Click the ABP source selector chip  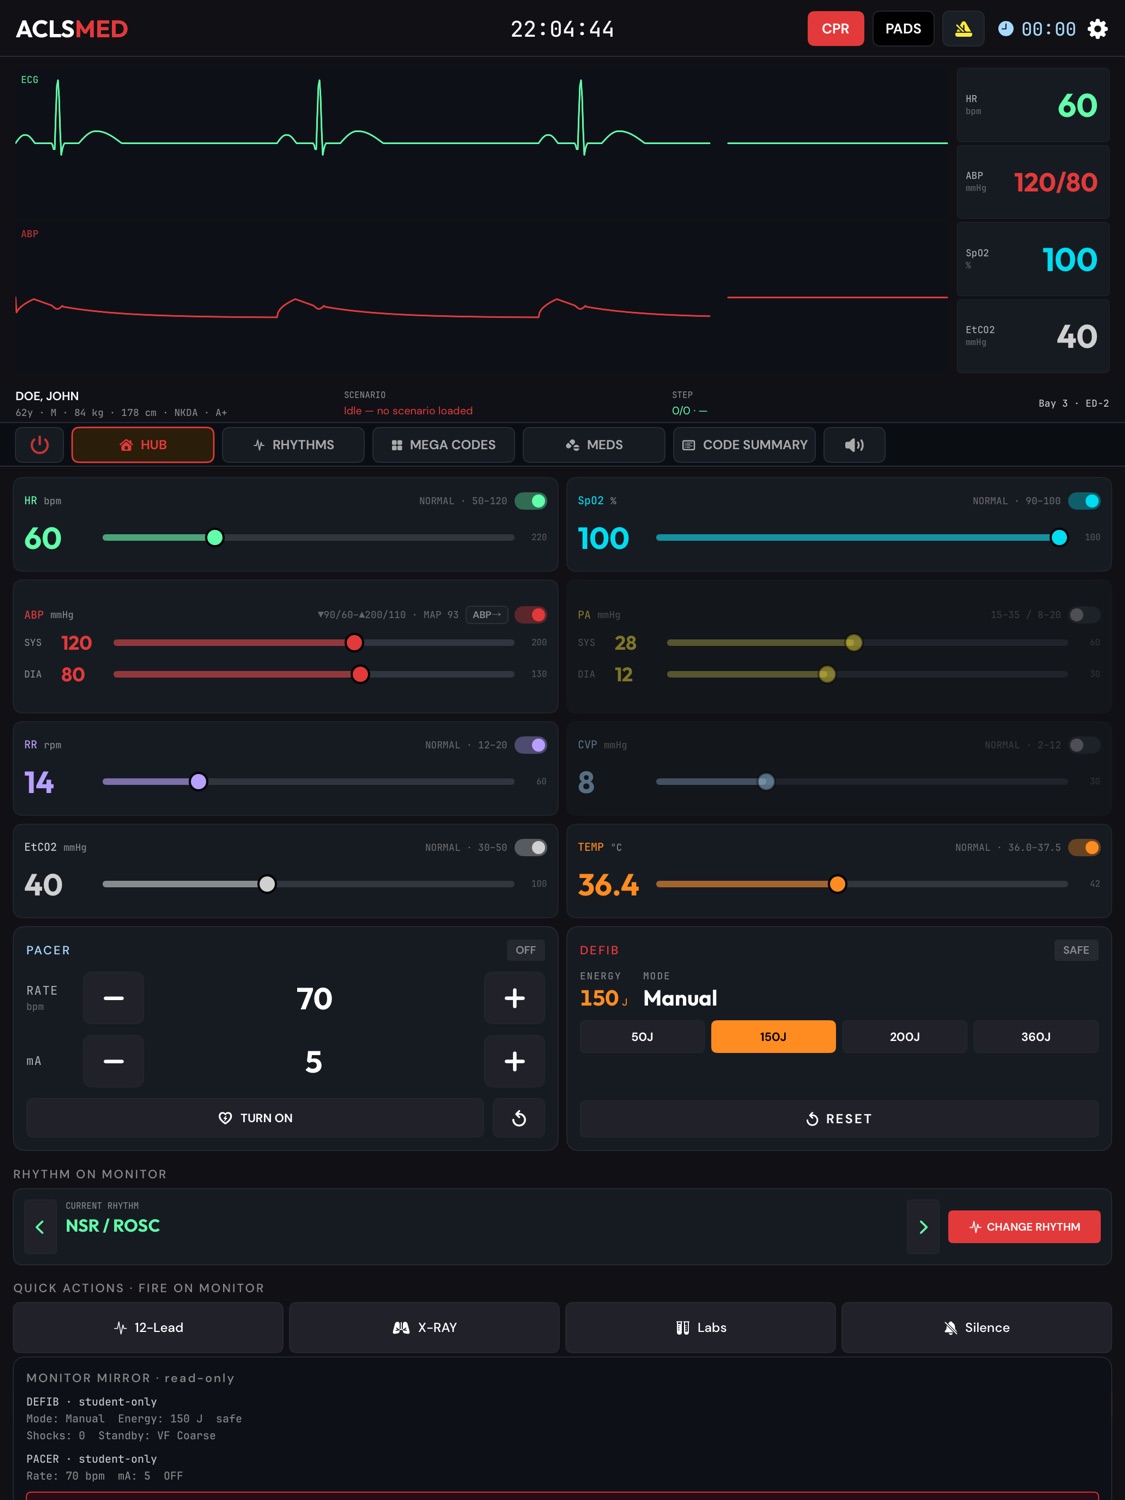[x=487, y=615]
